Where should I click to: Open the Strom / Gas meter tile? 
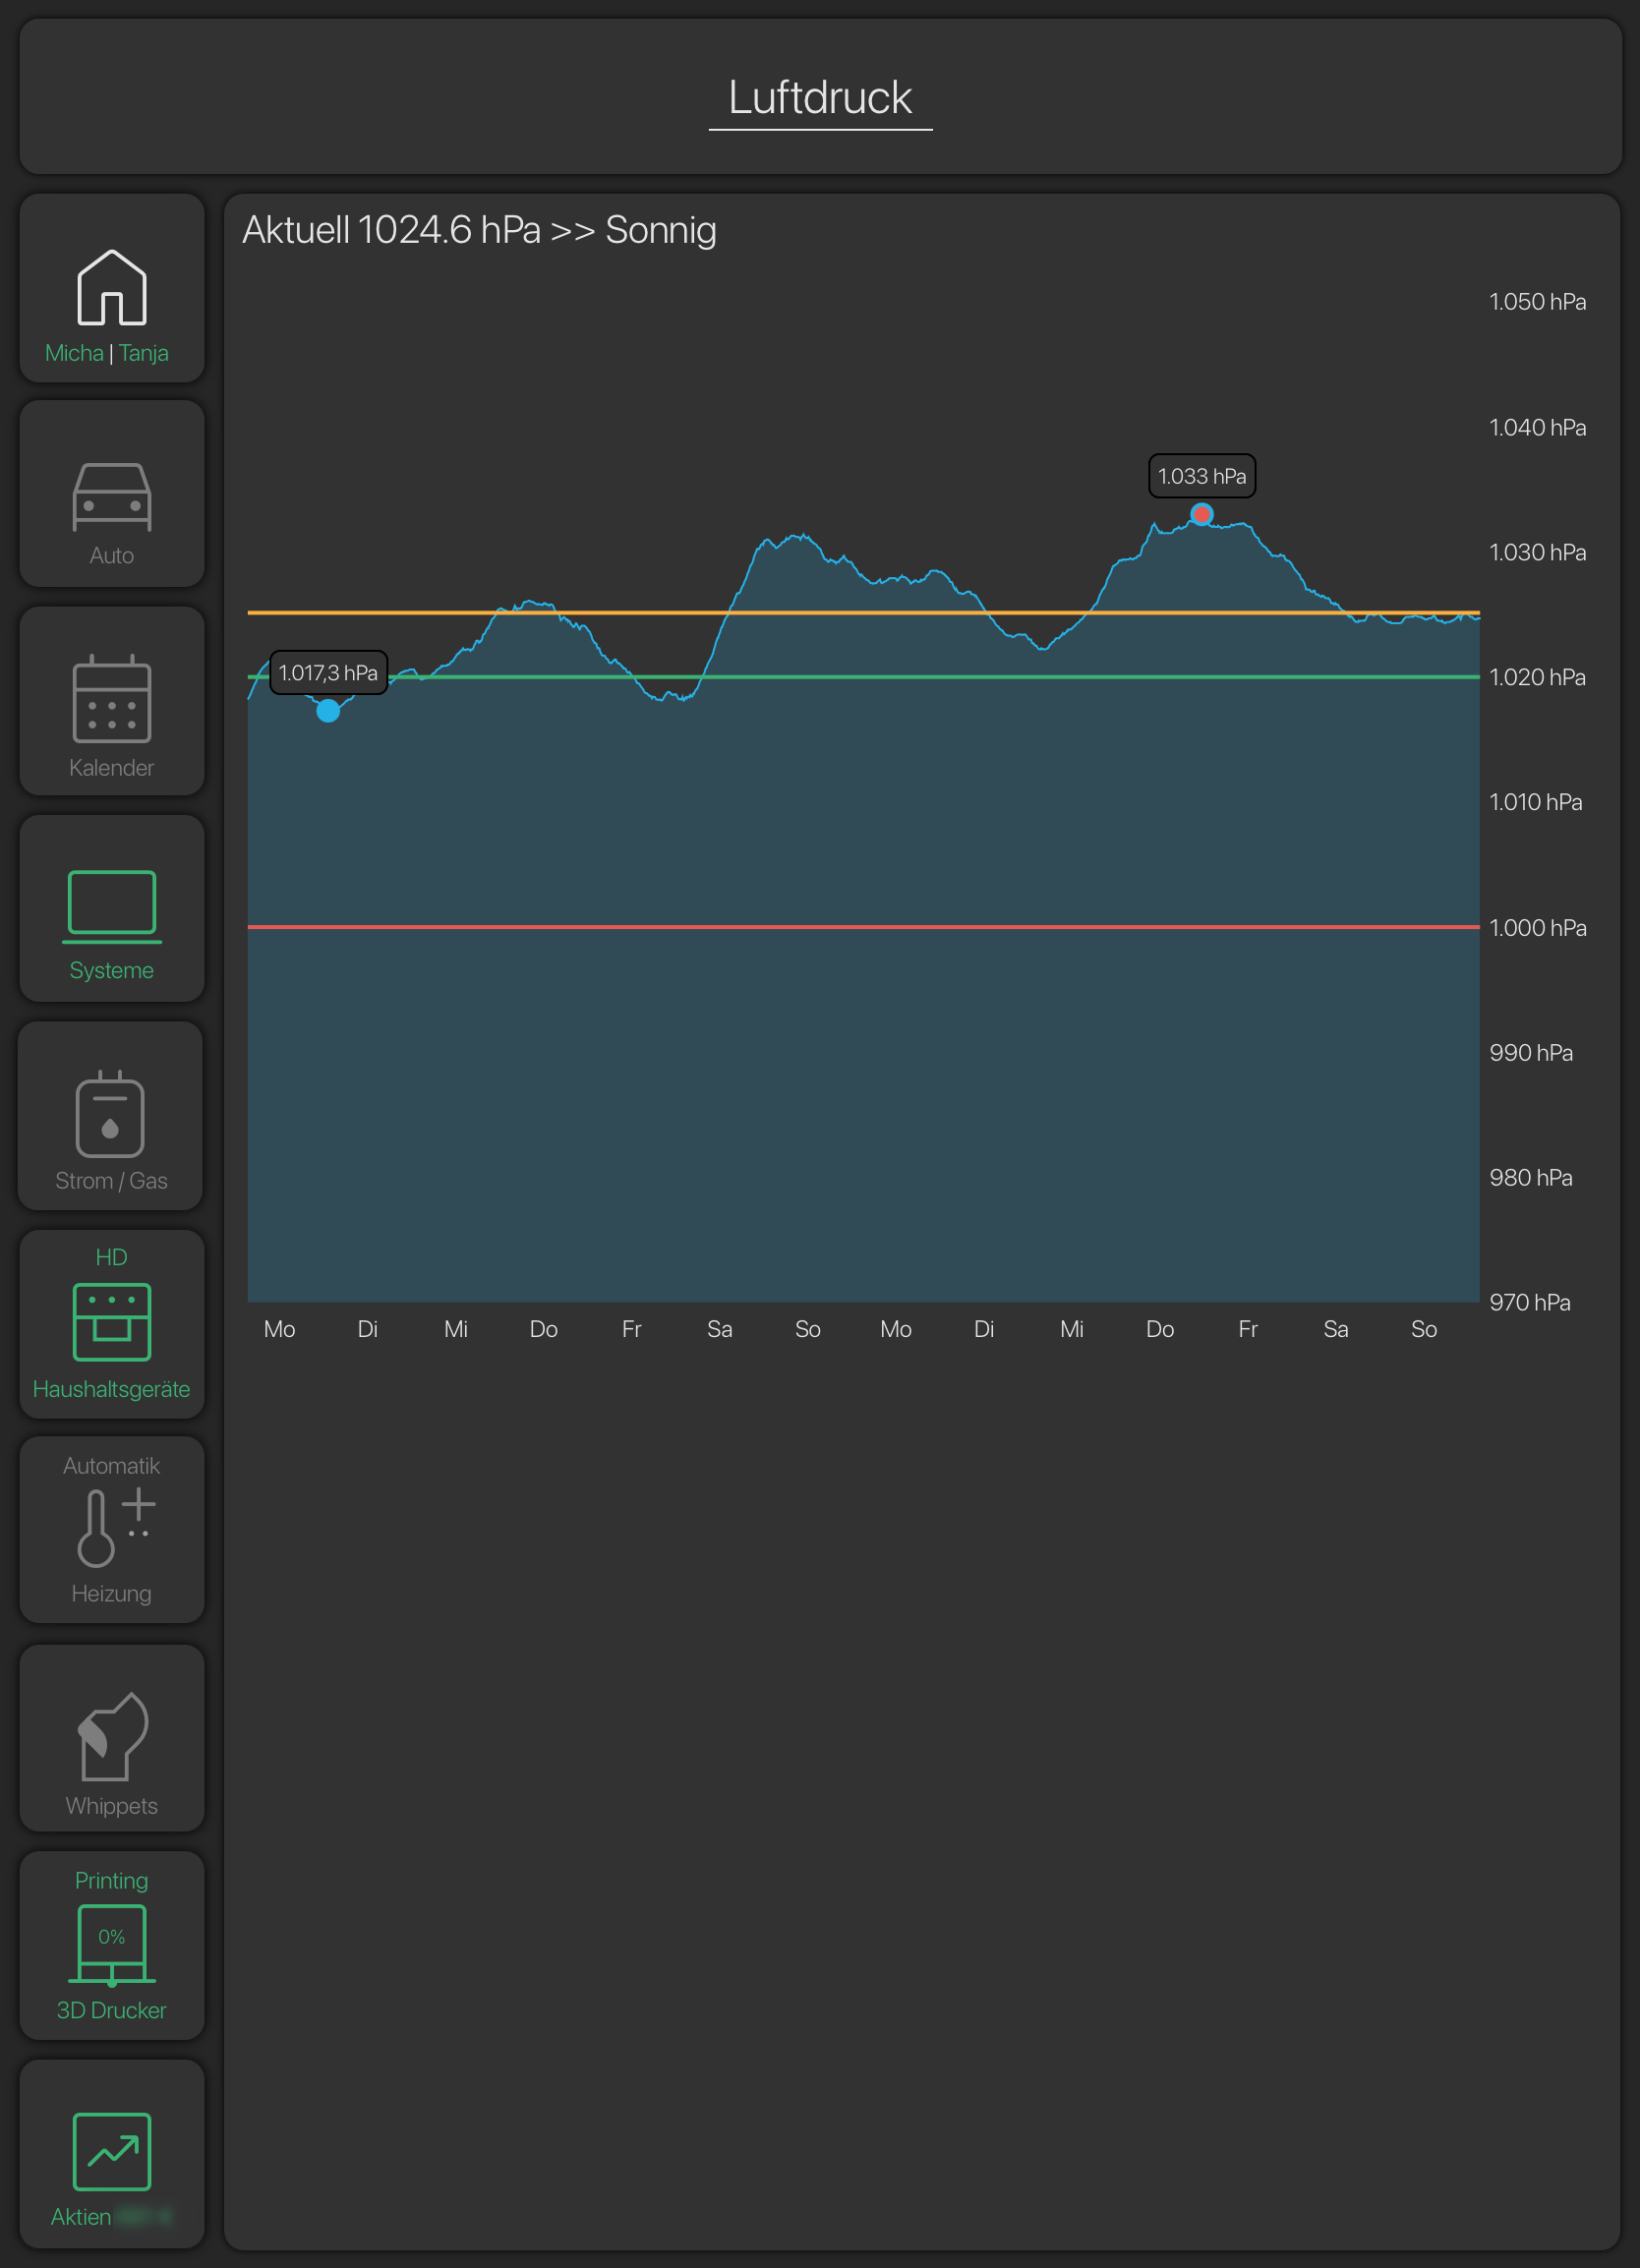pos(111,1116)
